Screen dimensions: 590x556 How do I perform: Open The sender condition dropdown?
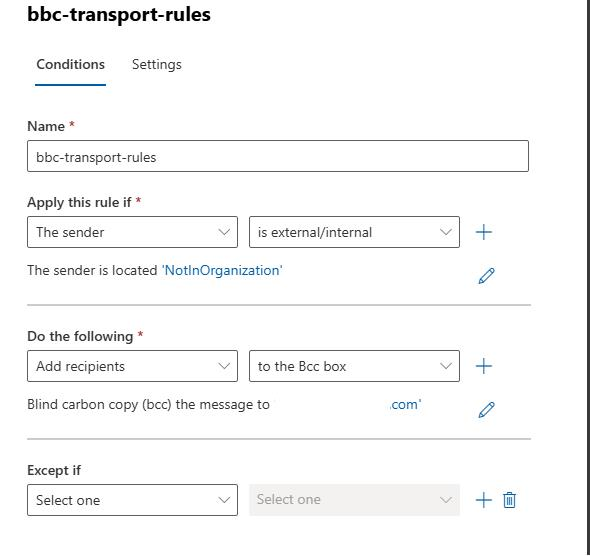point(132,232)
